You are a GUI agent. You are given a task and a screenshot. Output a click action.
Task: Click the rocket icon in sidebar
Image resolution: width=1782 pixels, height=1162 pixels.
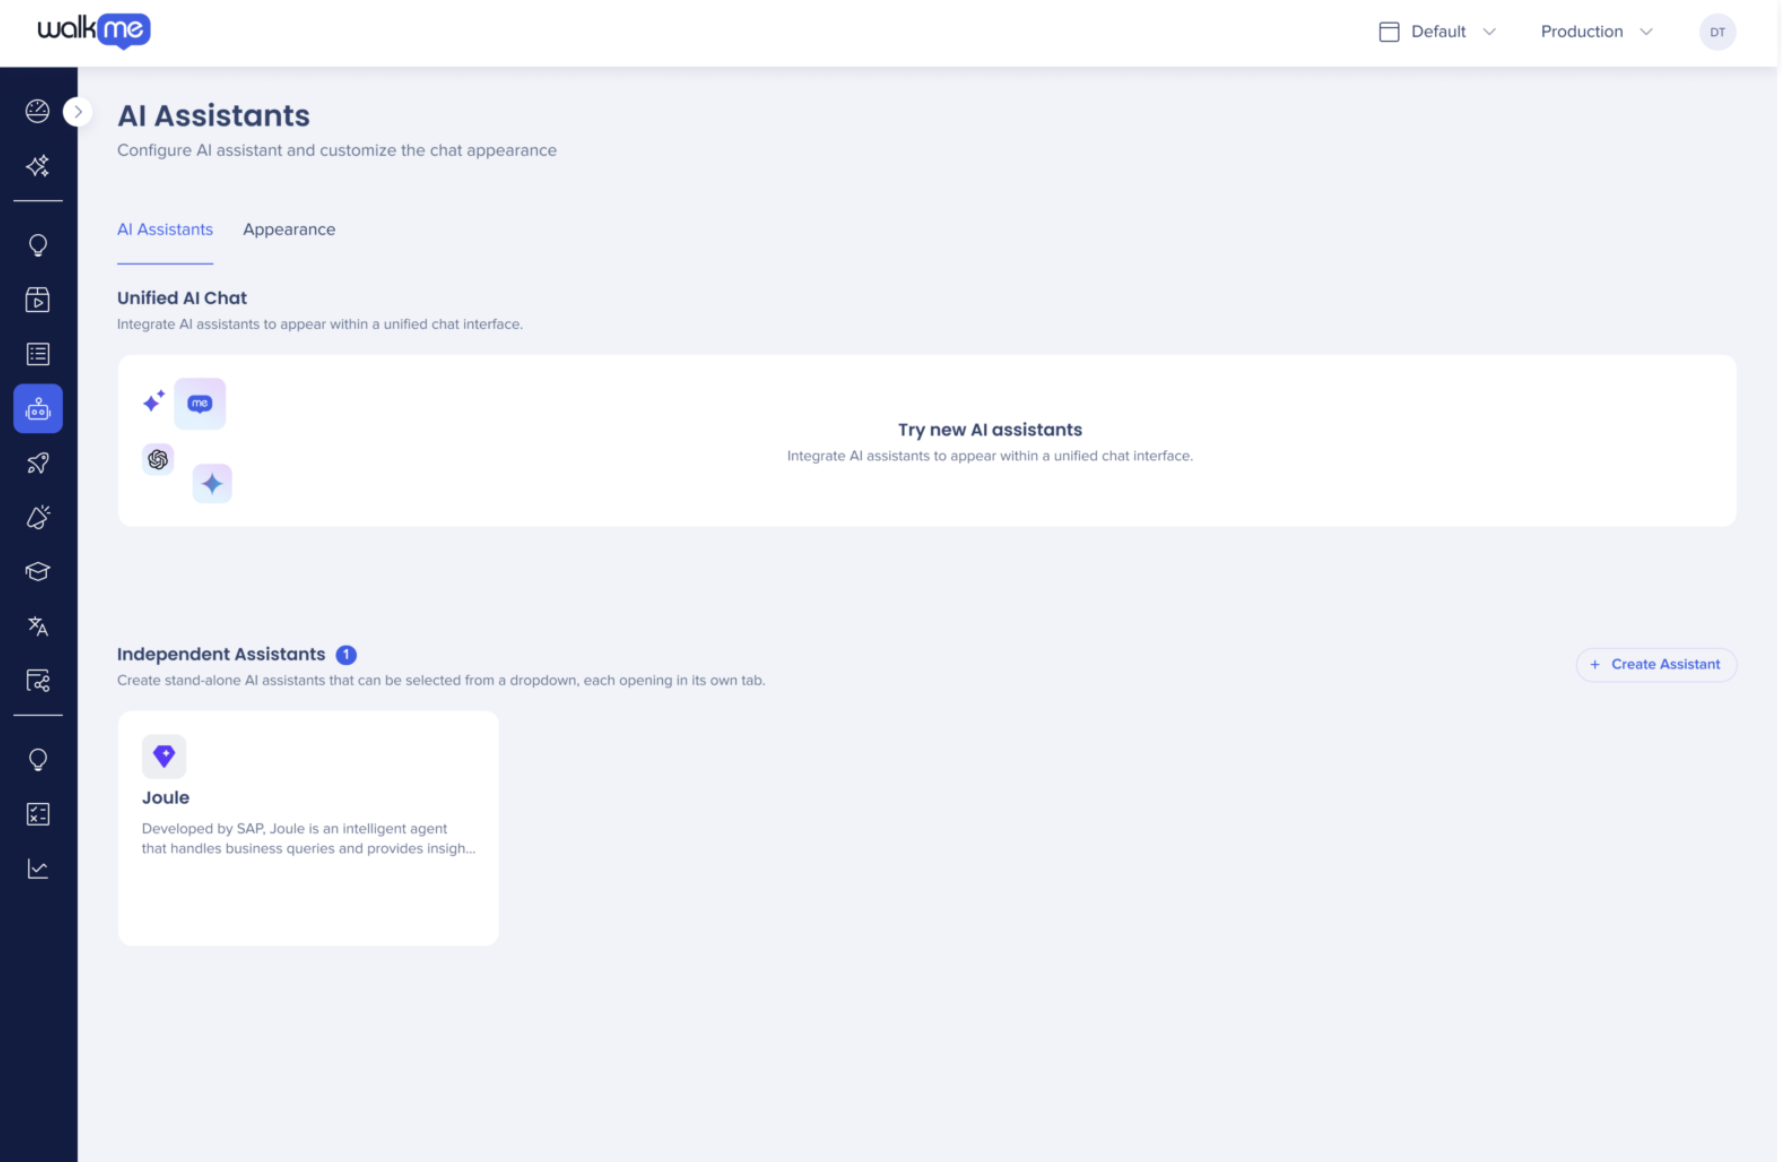tap(38, 463)
